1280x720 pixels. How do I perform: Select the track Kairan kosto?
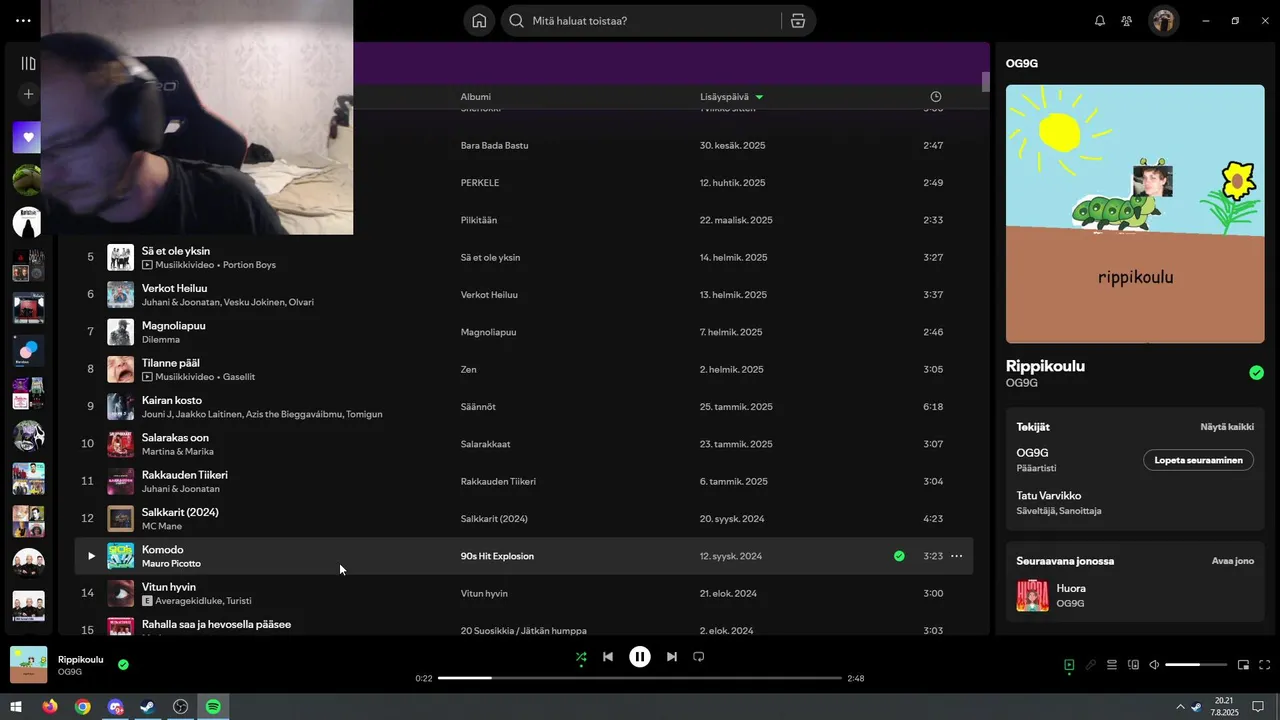click(172, 400)
